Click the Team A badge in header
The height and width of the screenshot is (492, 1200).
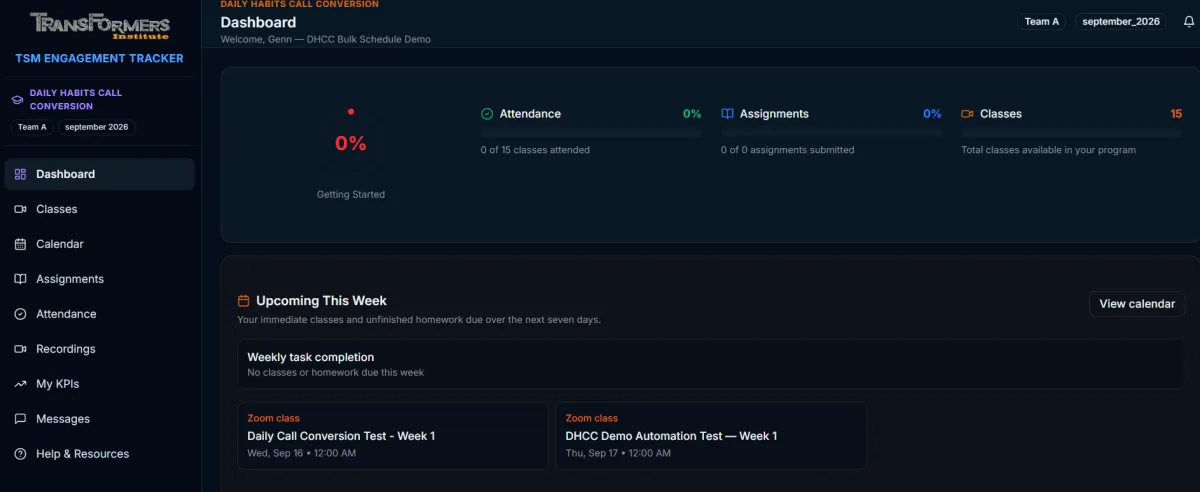coord(1042,21)
